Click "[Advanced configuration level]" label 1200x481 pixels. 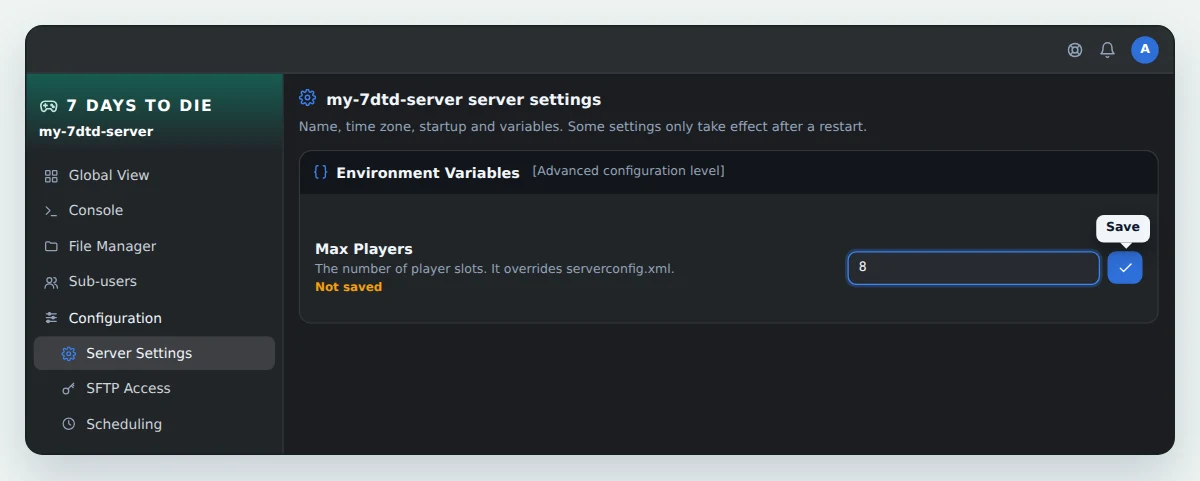(628, 171)
